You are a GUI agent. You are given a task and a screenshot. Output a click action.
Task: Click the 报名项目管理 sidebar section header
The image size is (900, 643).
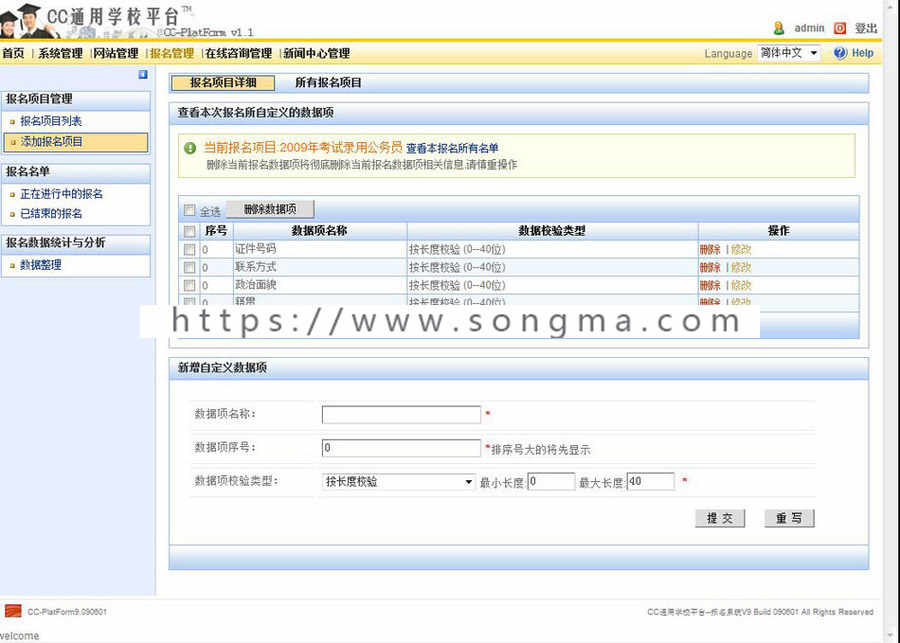tap(76, 99)
